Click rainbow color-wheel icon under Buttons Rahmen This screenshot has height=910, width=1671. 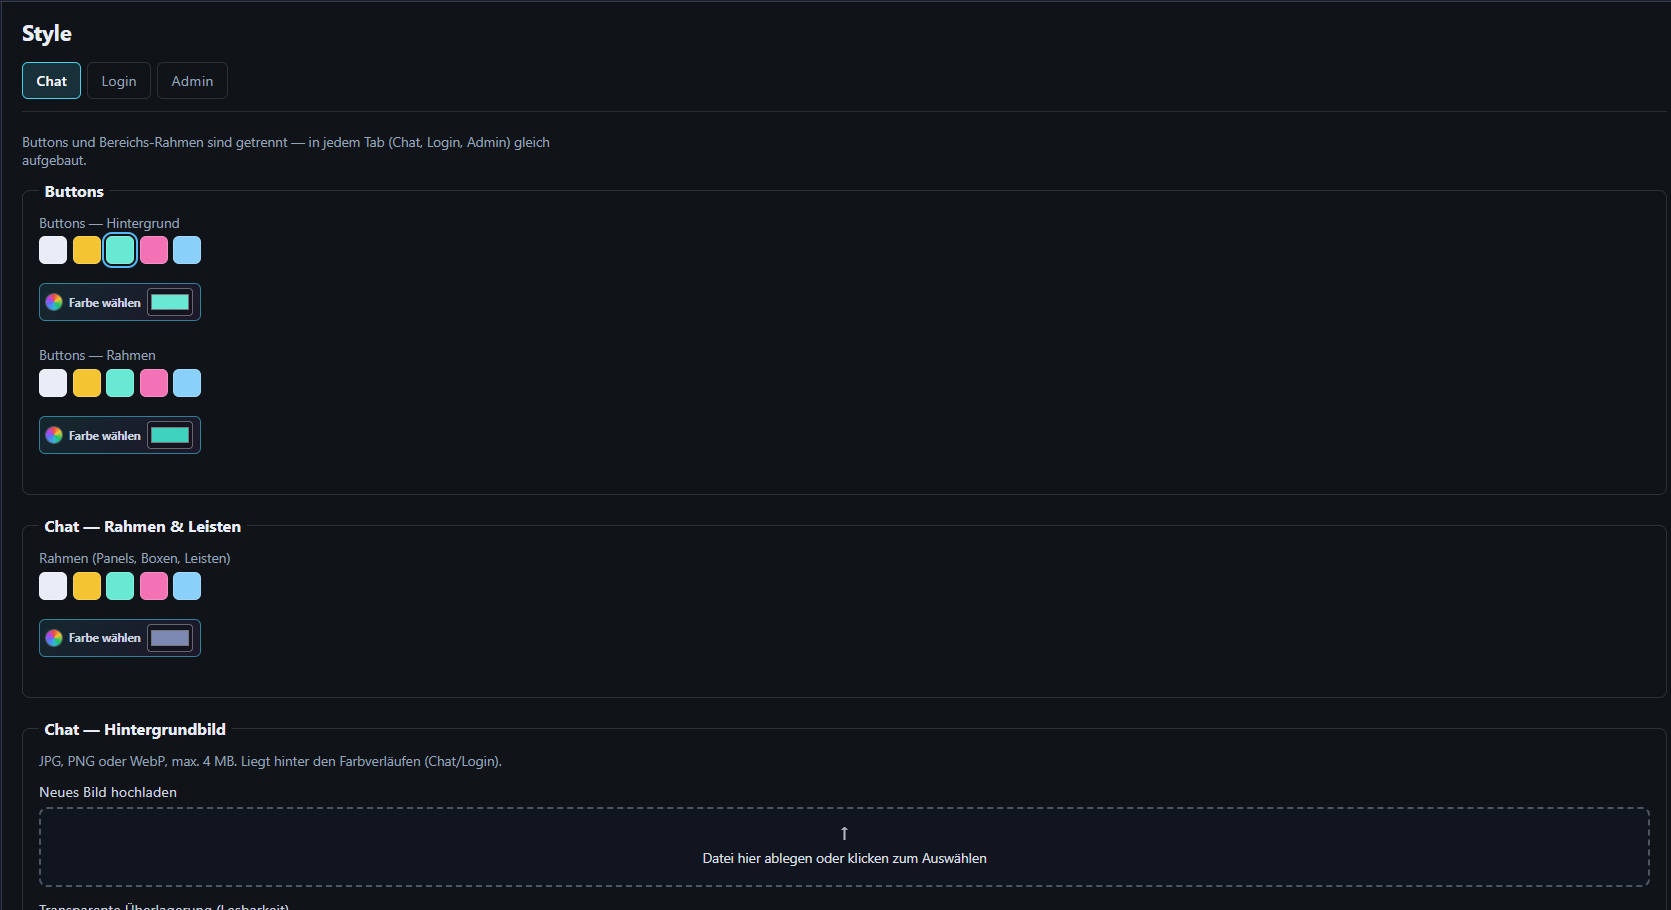(x=54, y=435)
